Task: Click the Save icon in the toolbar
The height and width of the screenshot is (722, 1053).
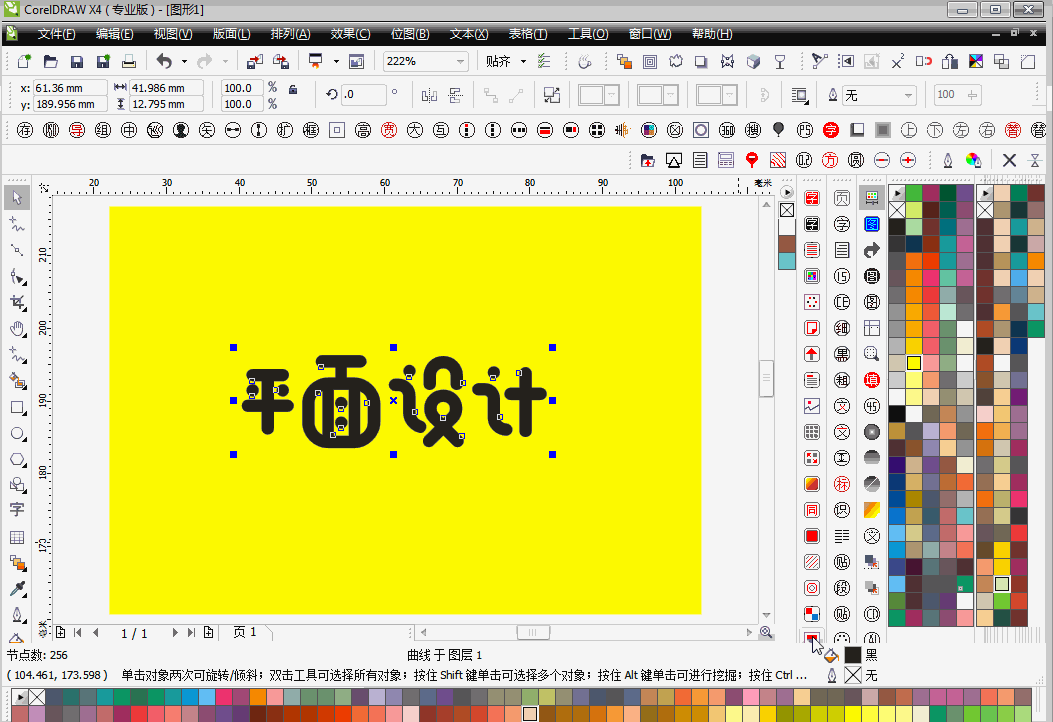Action: pos(76,62)
